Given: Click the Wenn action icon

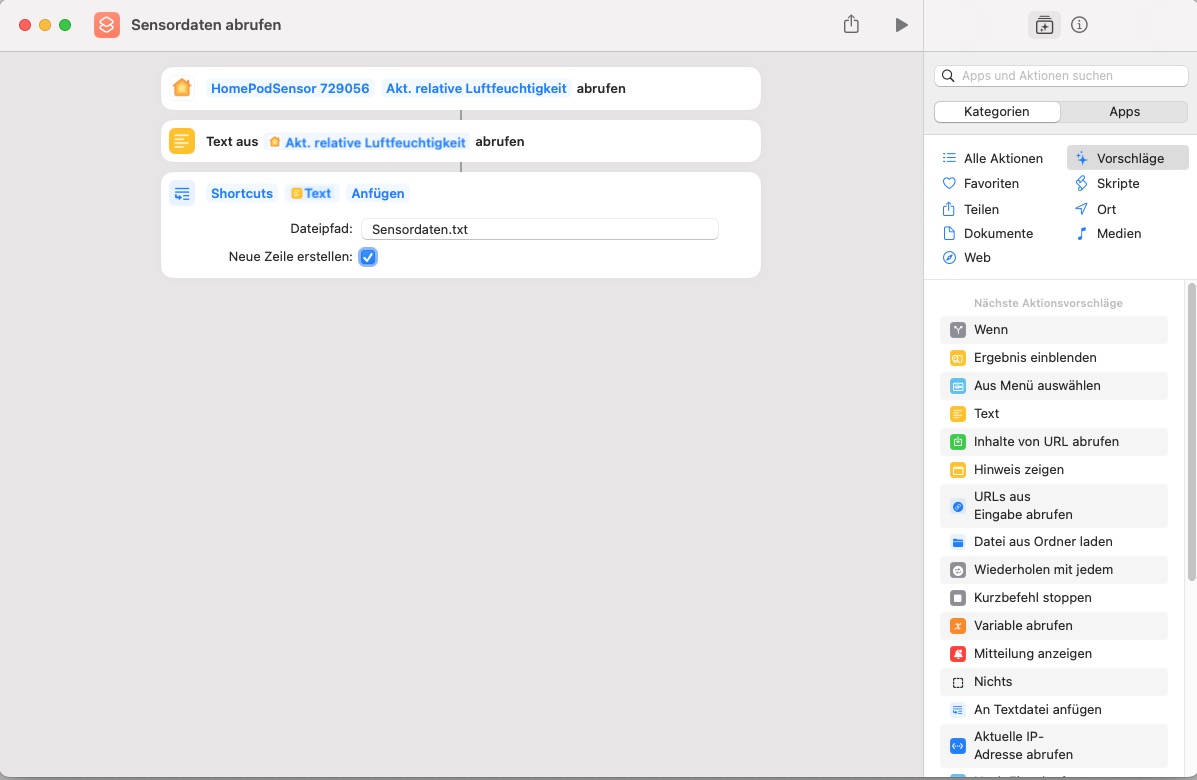Looking at the screenshot, I should pyautogui.click(x=957, y=330).
